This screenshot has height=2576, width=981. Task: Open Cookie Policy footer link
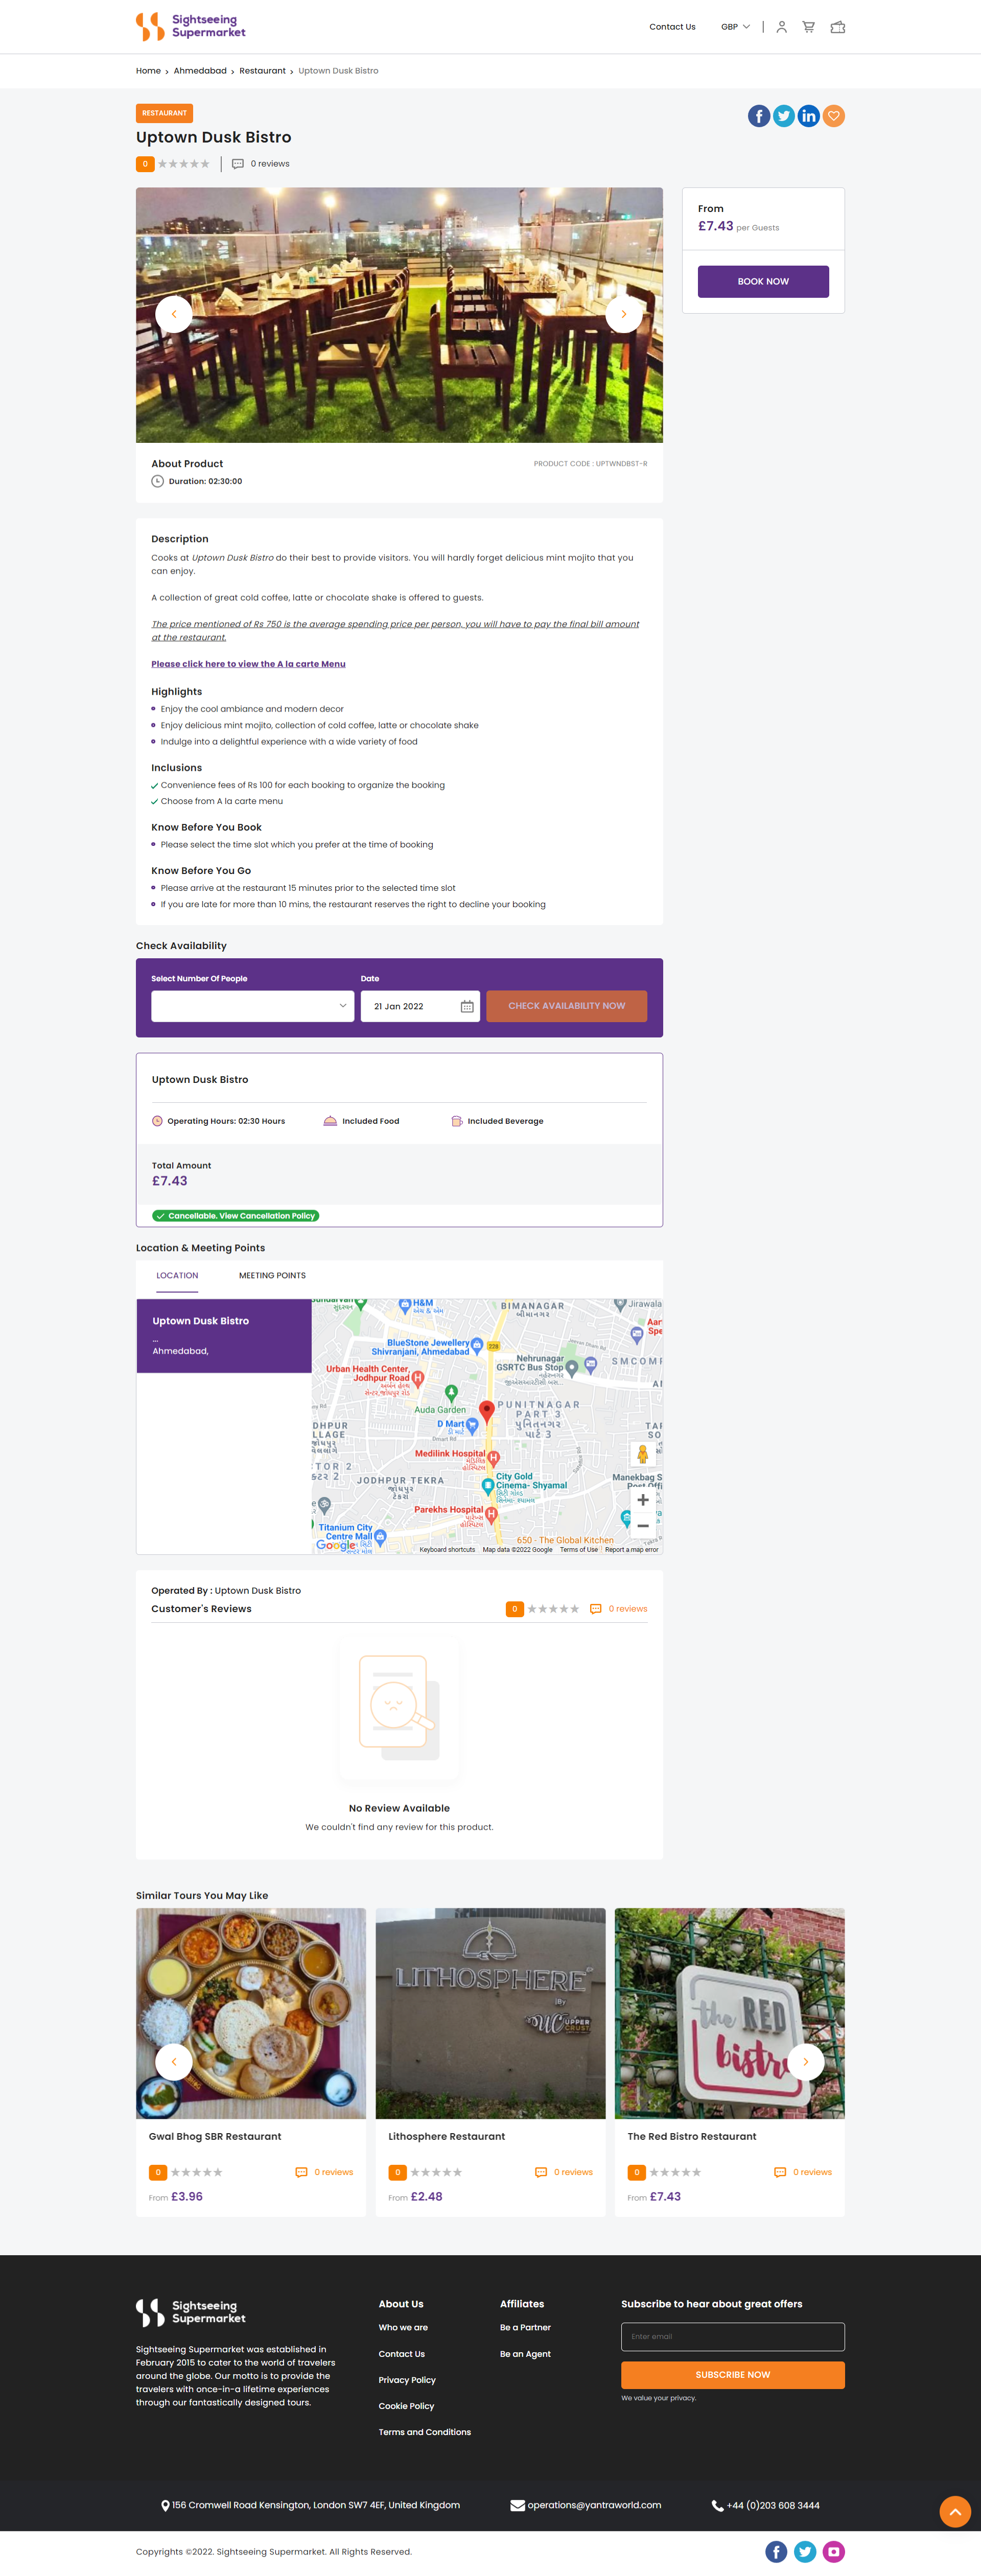pyautogui.click(x=406, y=2406)
